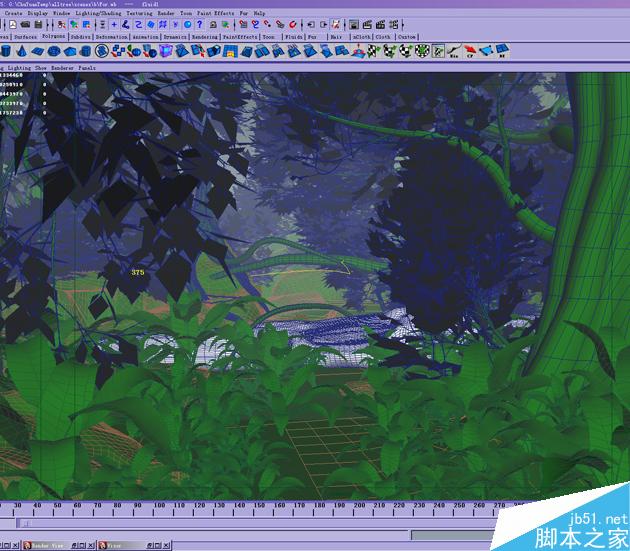Open the viewport Panels menu
Screen dimensions: 630x551
(87, 68)
